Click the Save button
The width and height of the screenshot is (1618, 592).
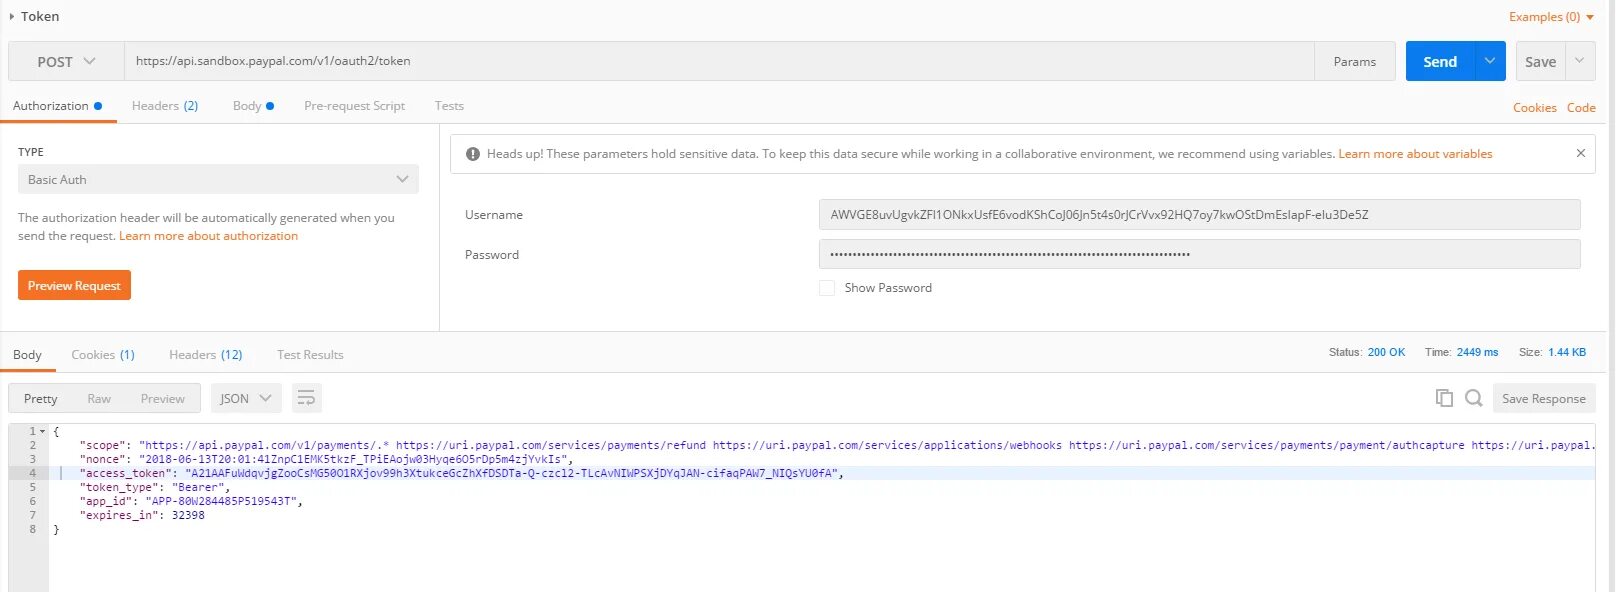point(1541,61)
